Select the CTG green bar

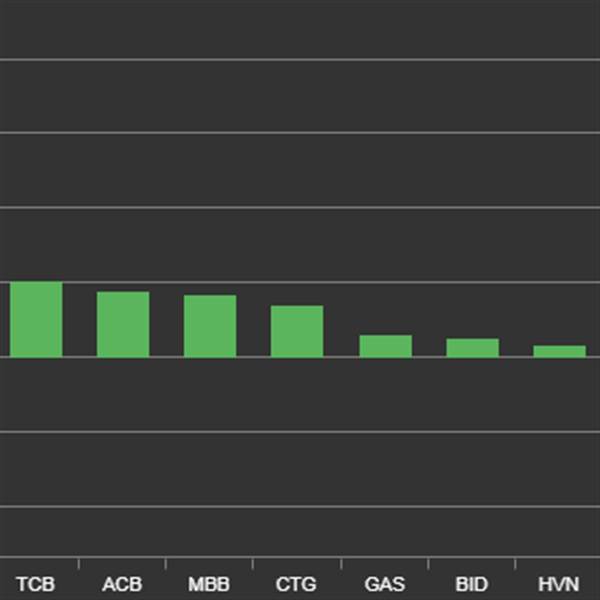pos(297,331)
